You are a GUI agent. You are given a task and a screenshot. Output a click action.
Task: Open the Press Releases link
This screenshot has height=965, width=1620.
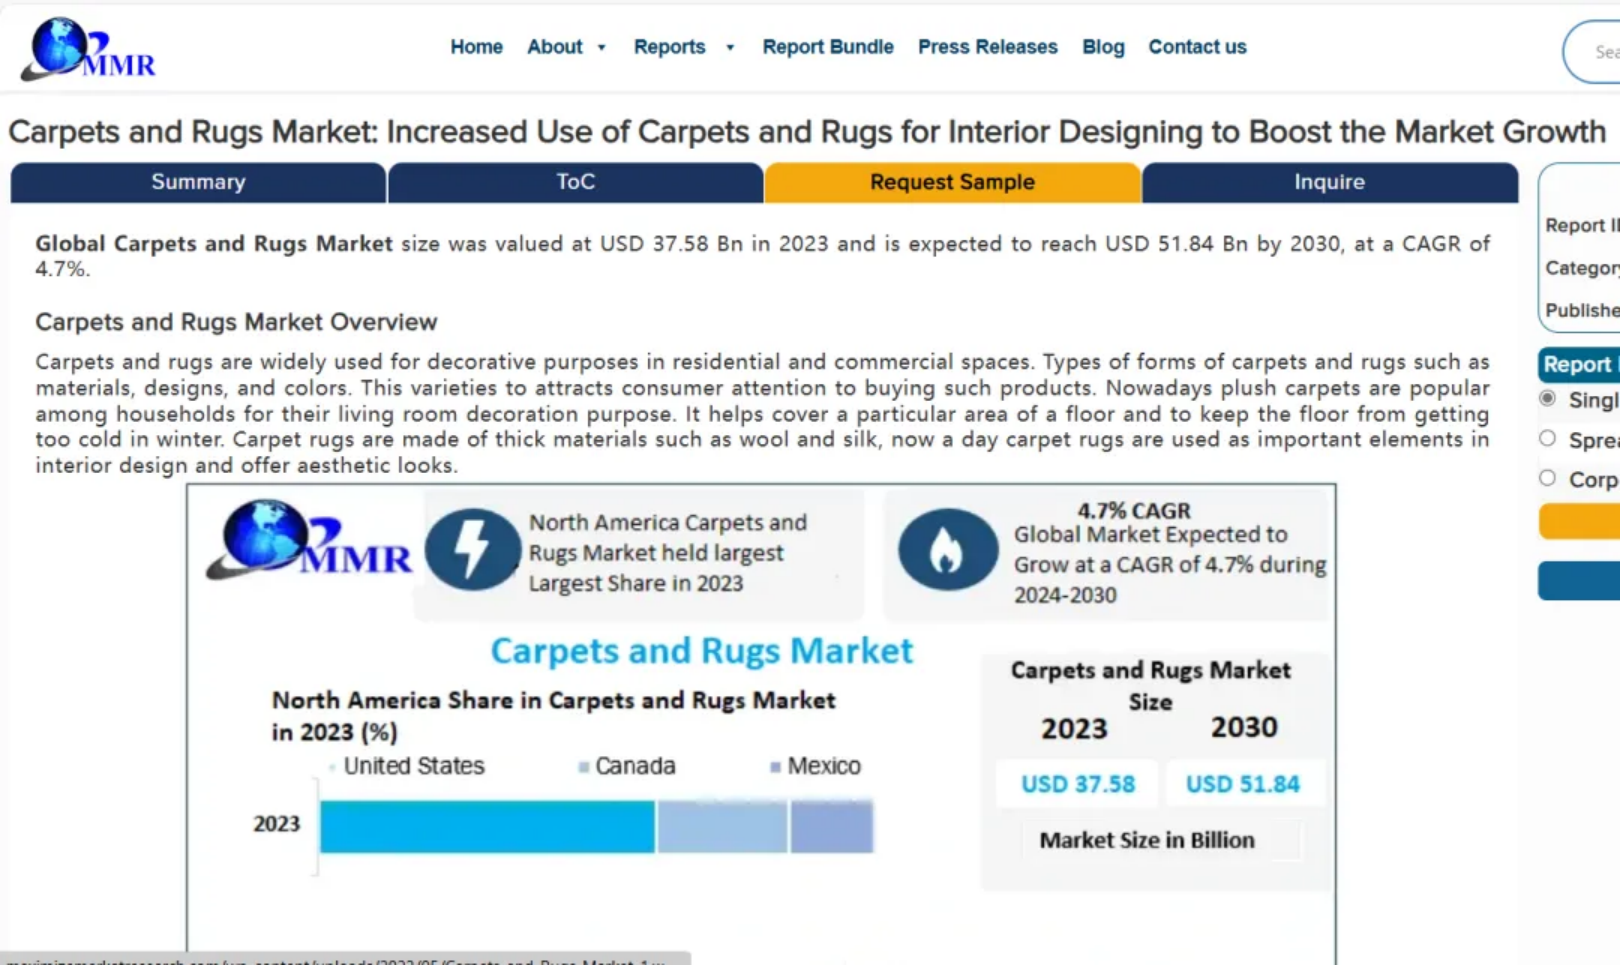tap(987, 47)
